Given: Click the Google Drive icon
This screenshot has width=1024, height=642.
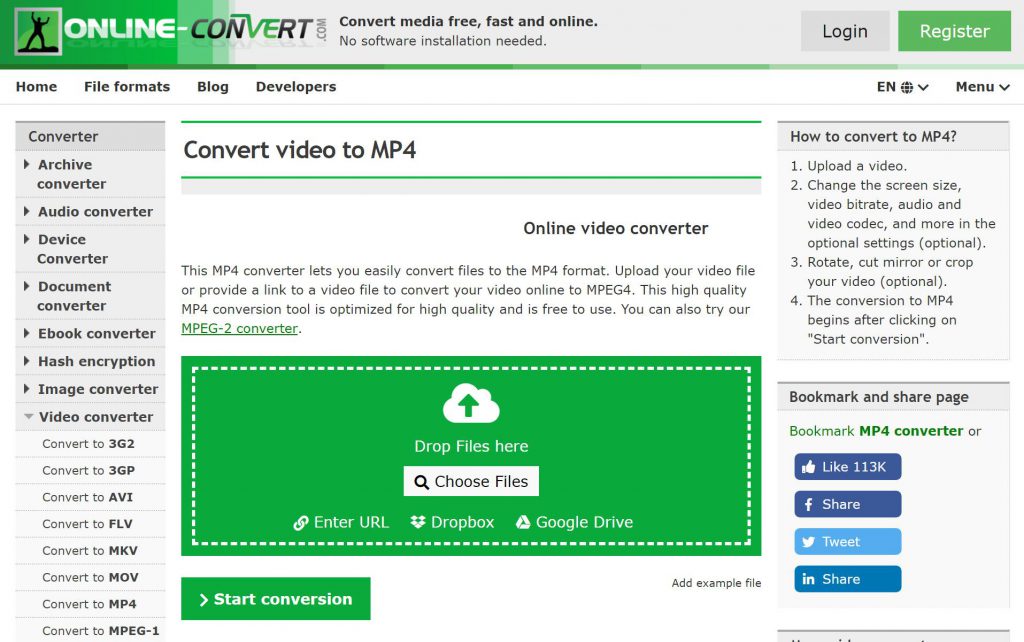Looking at the screenshot, I should point(522,522).
